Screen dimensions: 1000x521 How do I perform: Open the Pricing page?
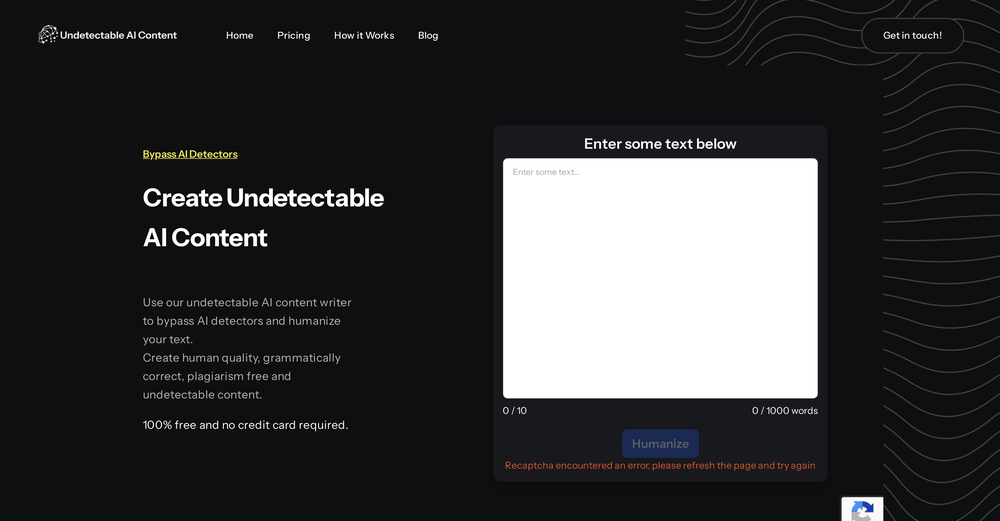293,35
